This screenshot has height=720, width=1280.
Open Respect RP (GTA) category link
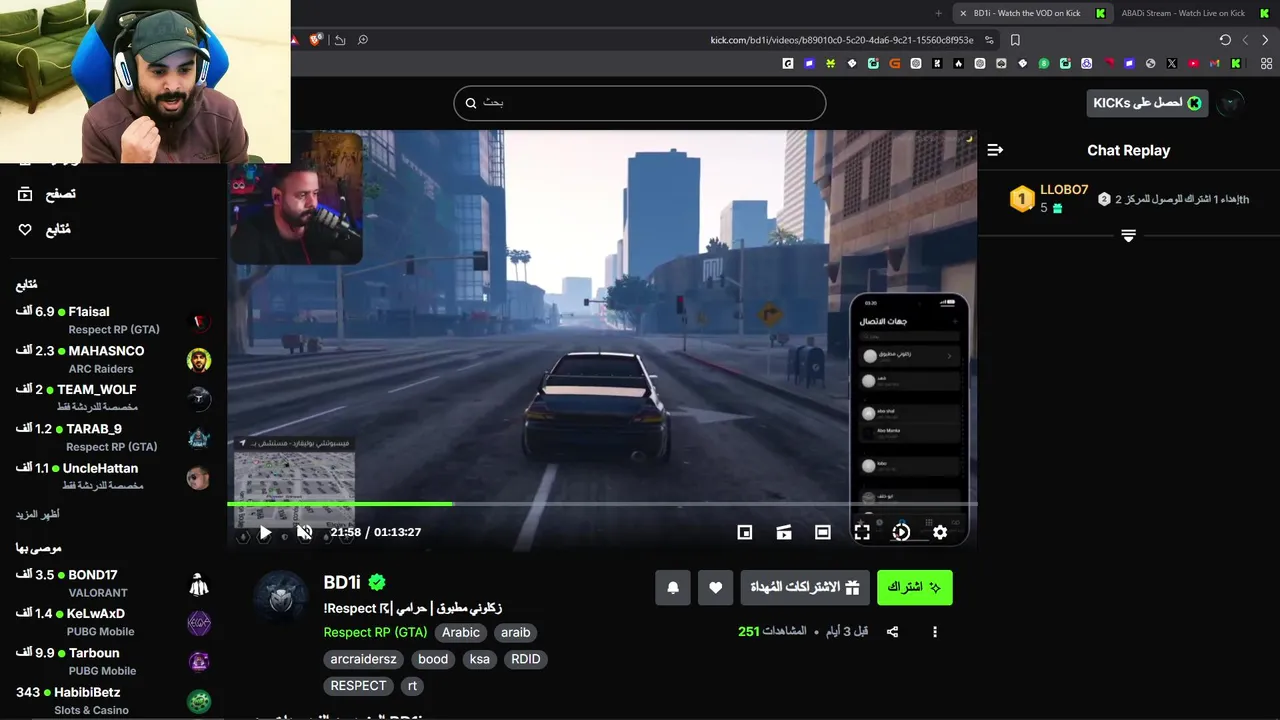[375, 632]
